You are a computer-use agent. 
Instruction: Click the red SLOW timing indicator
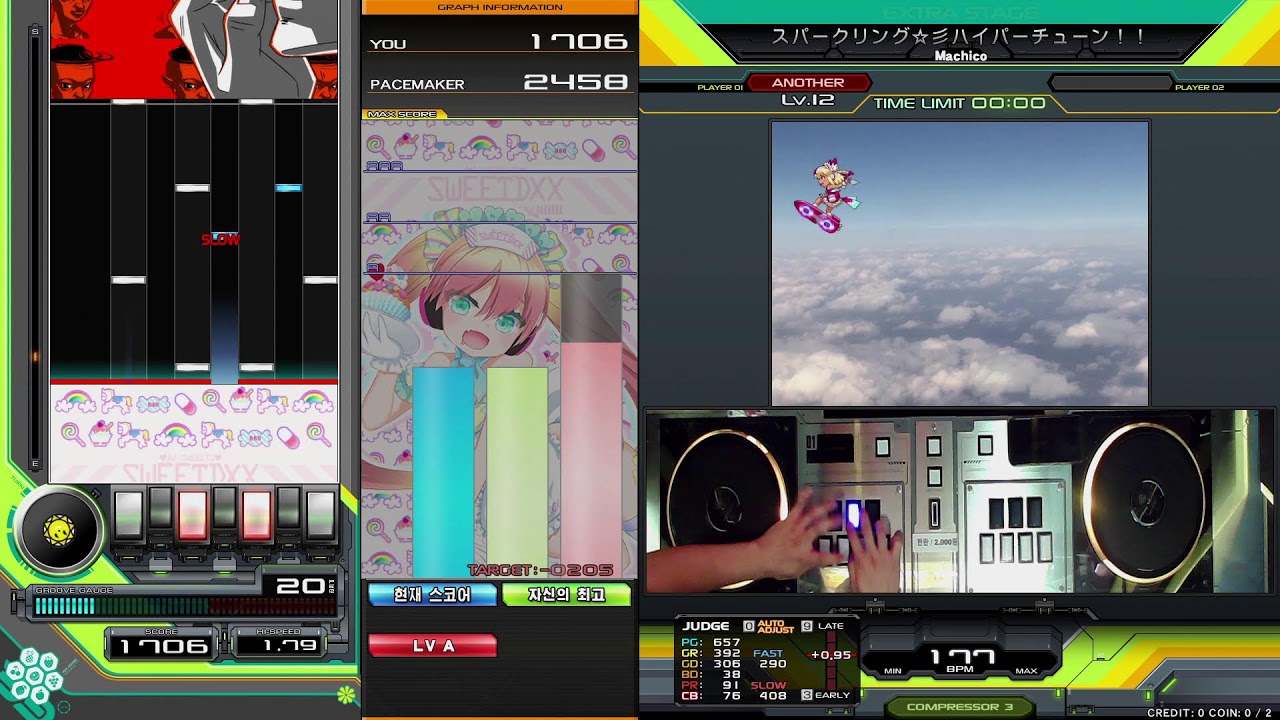(220, 239)
